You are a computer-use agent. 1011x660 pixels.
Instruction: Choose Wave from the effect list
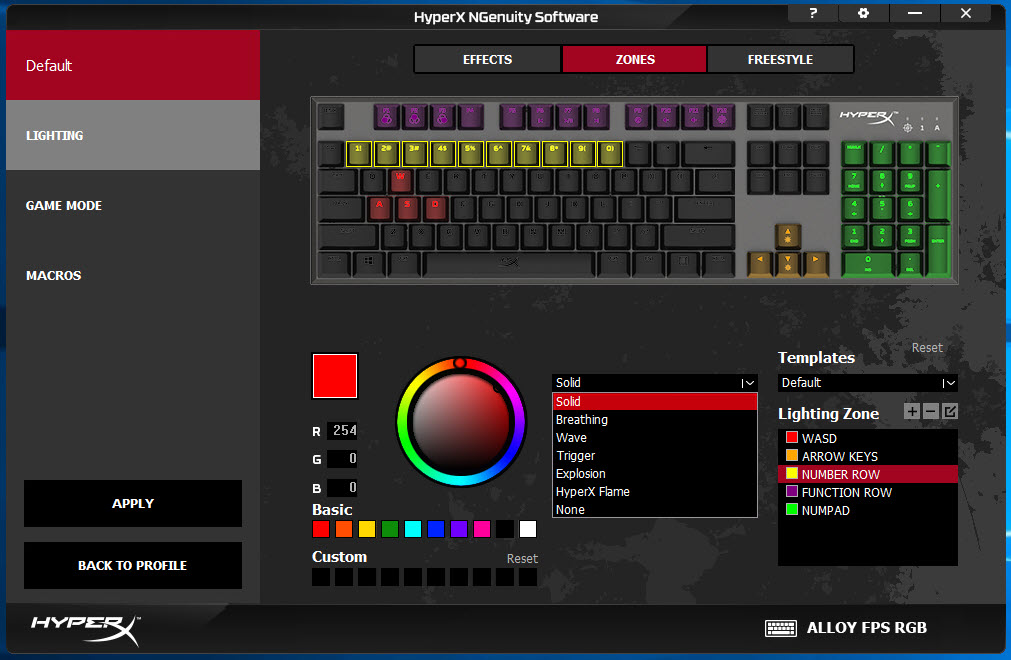(654, 438)
